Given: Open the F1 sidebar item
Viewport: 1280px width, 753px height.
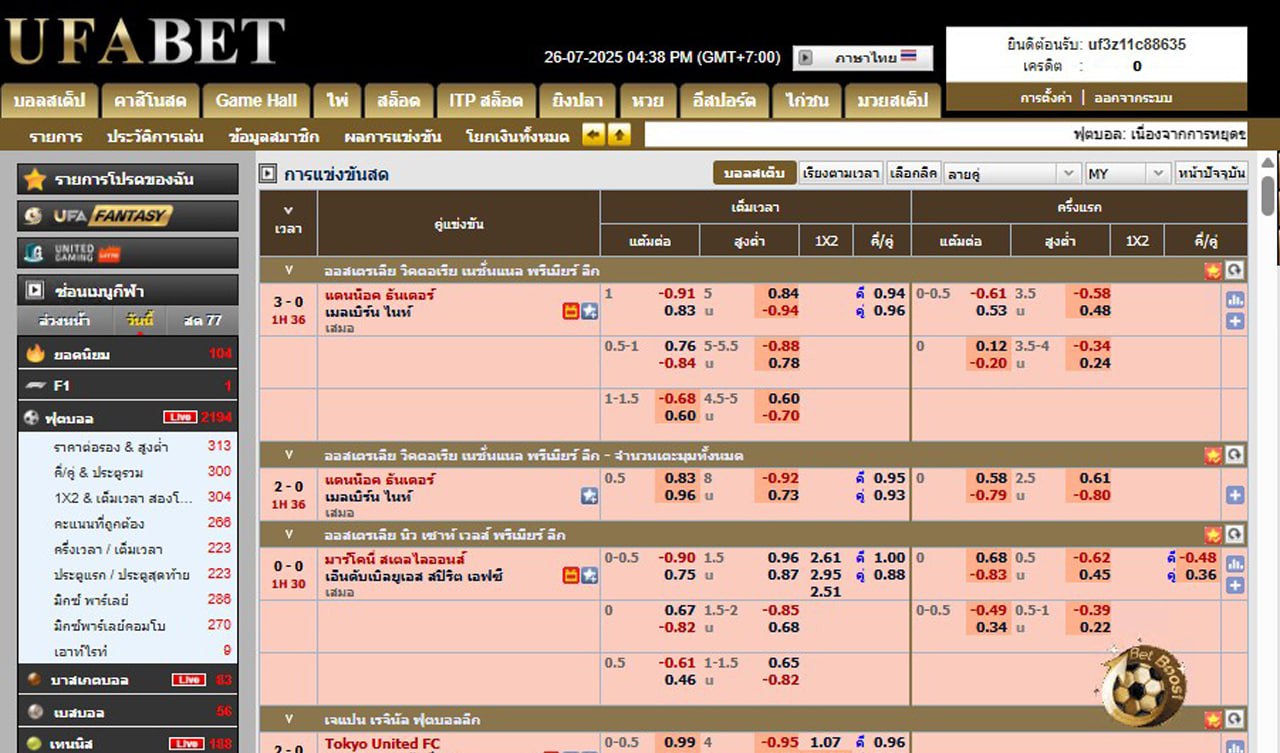Looking at the screenshot, I should coord(128,385).
